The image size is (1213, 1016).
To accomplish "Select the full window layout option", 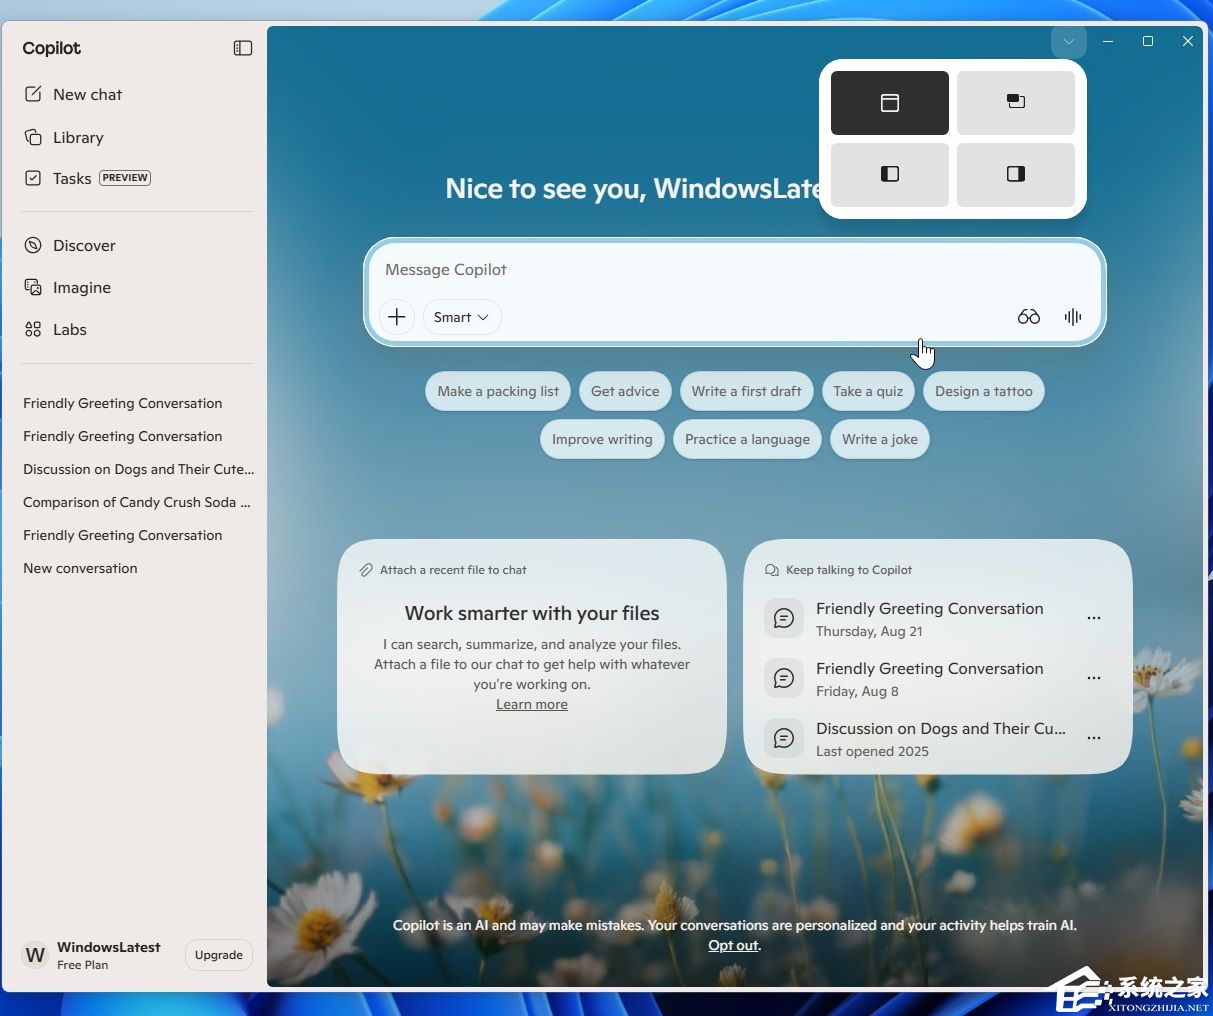I will (890, 103).
